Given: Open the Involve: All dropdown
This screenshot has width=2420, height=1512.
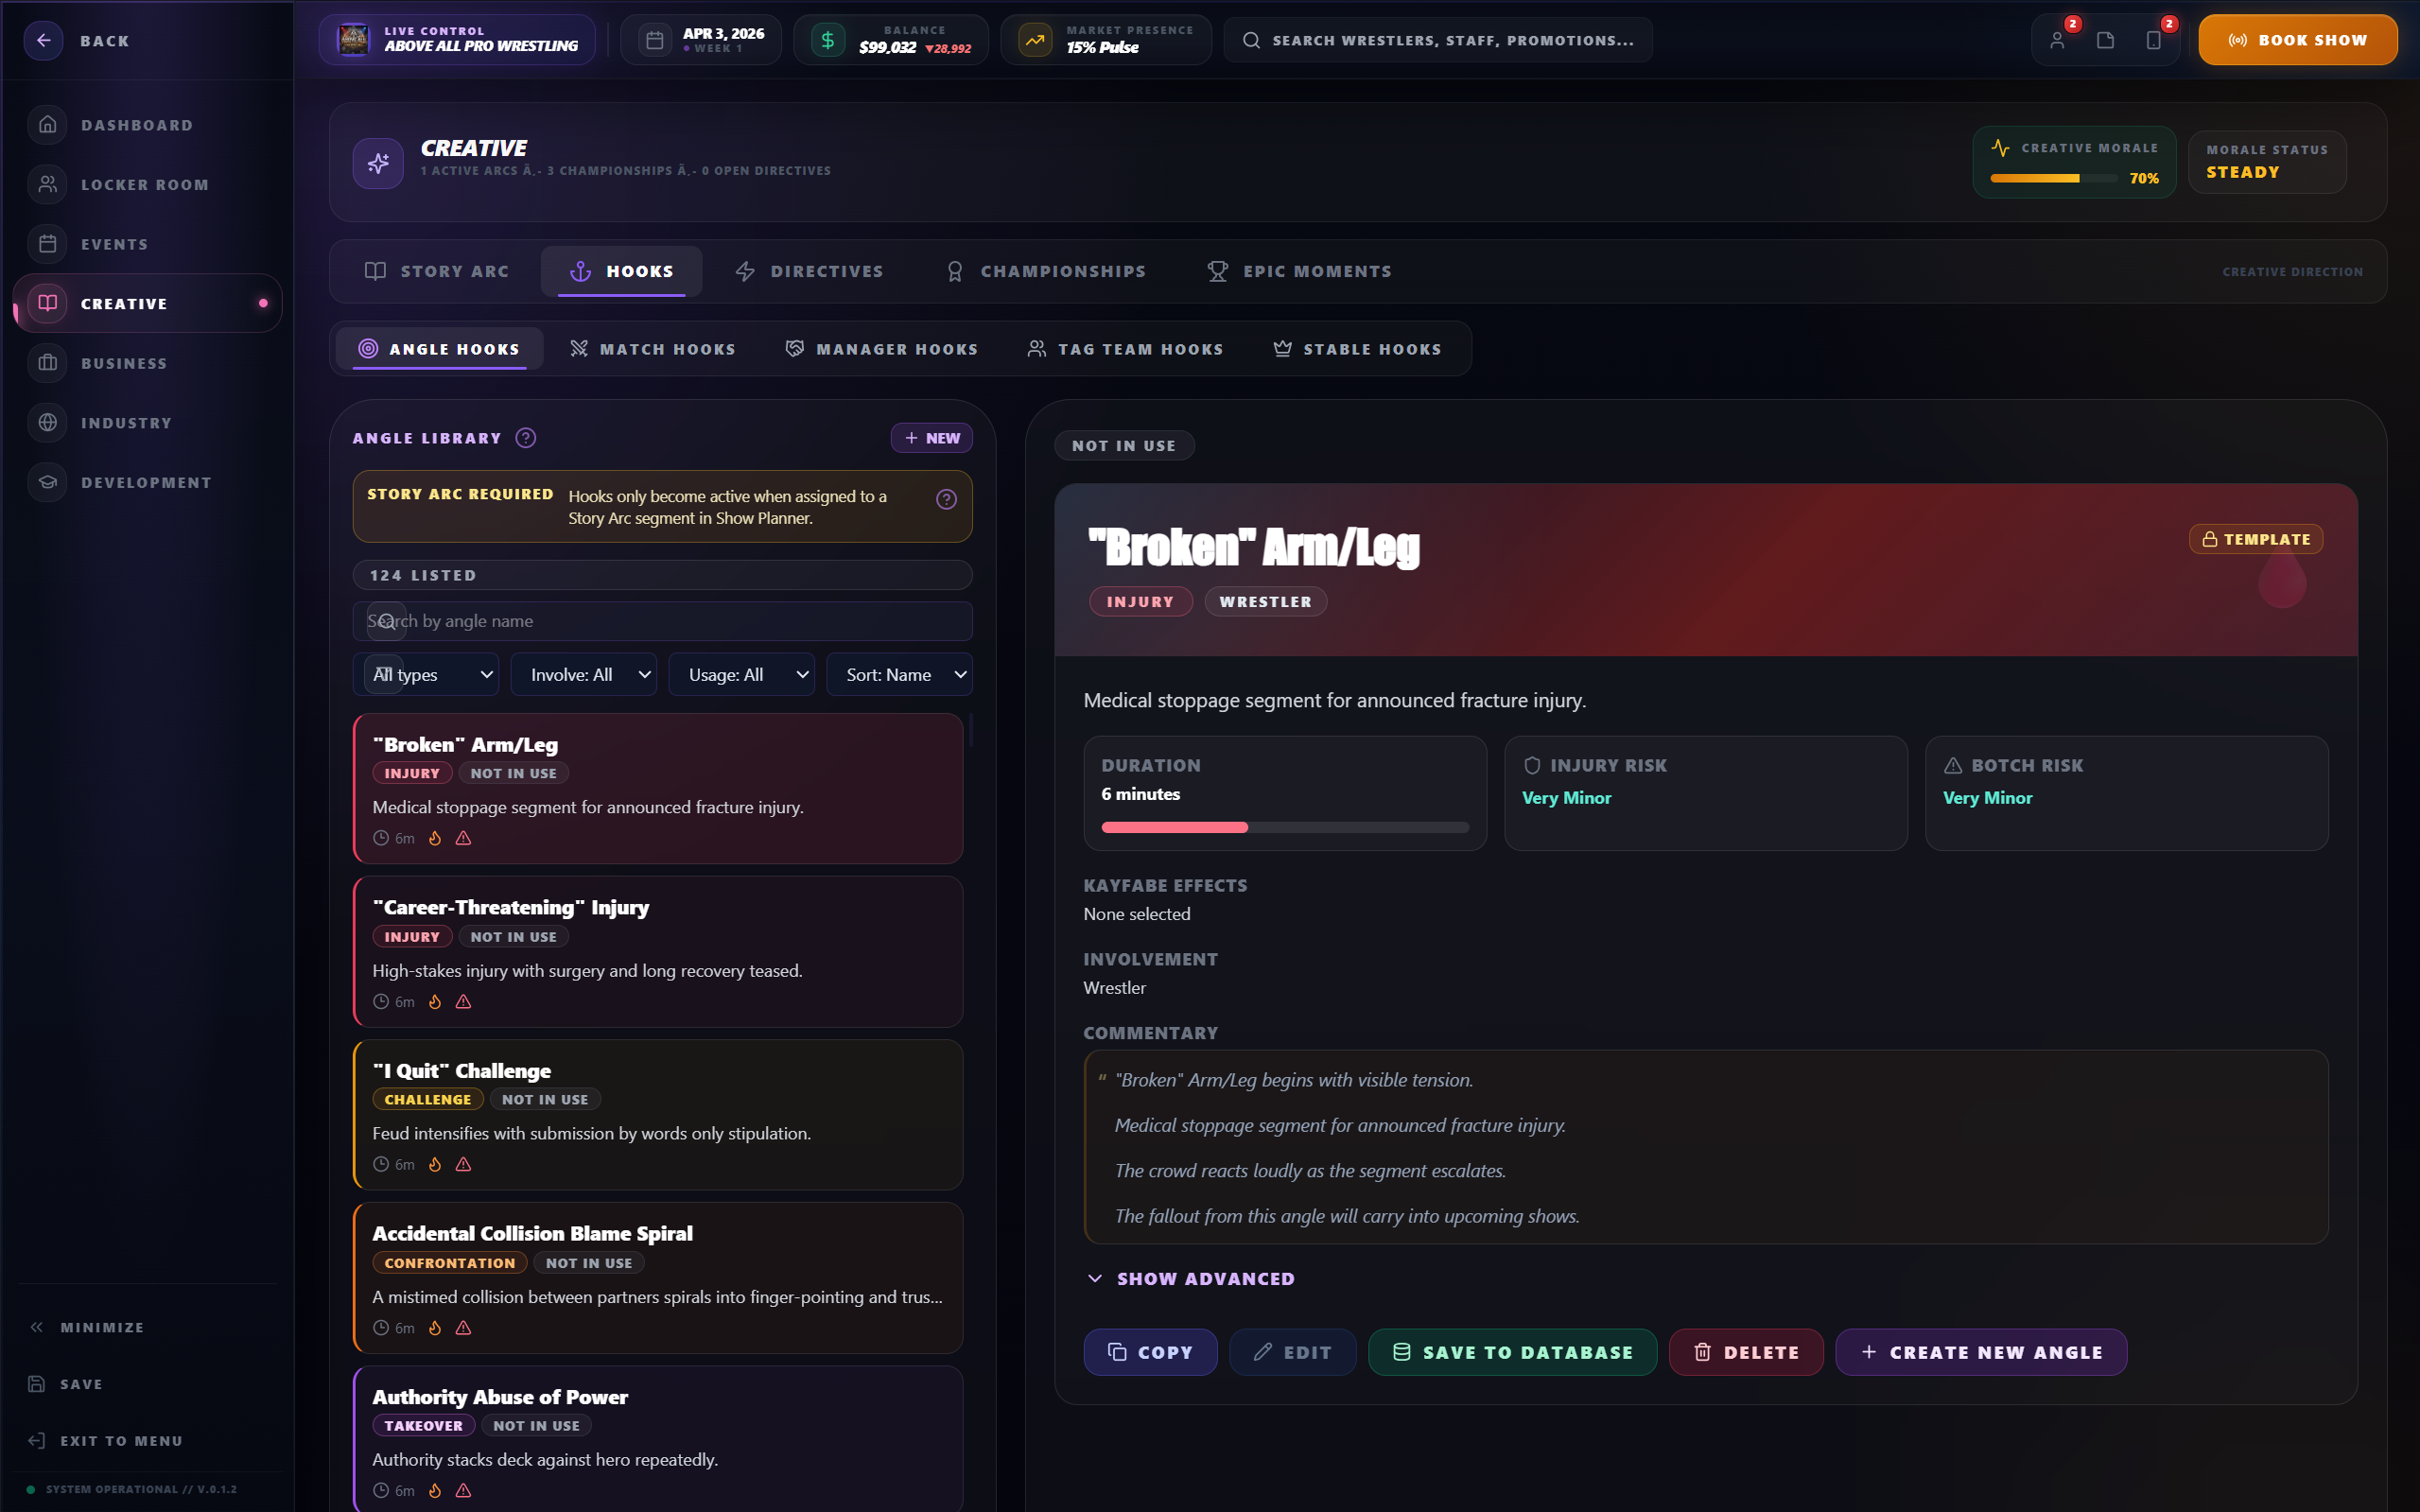Looking at the screenshot, I should (584, 675).
